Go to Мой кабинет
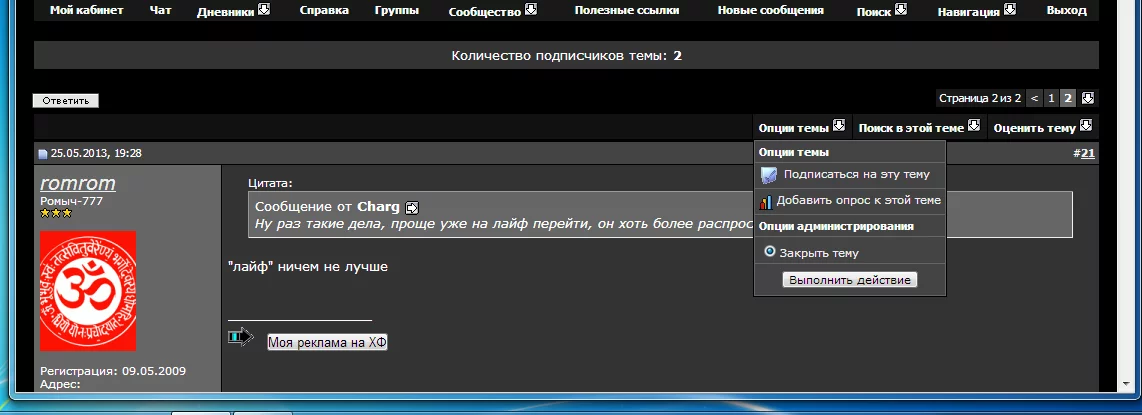Screen dimensions: 1142x415 point(87,10)
